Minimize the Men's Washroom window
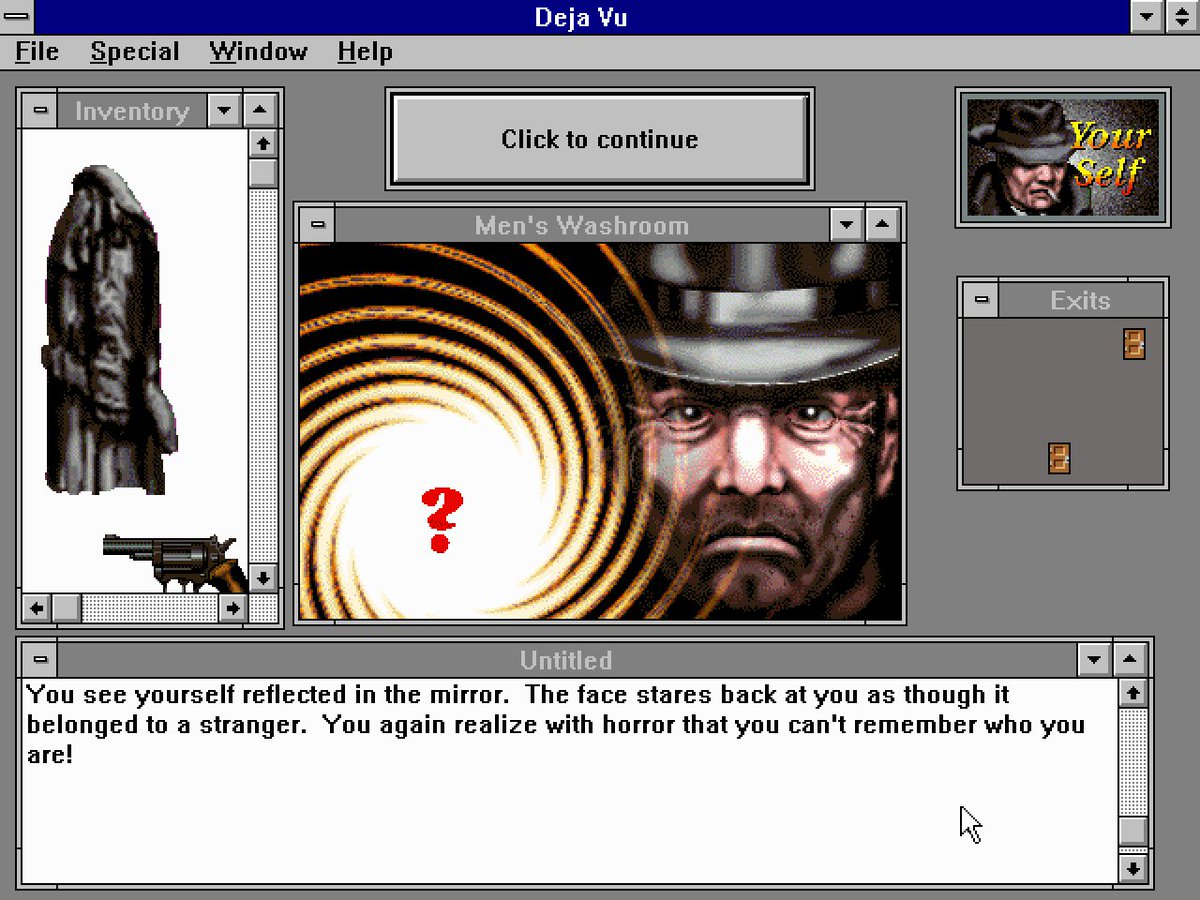The image size is (1200, 900). 847,225
